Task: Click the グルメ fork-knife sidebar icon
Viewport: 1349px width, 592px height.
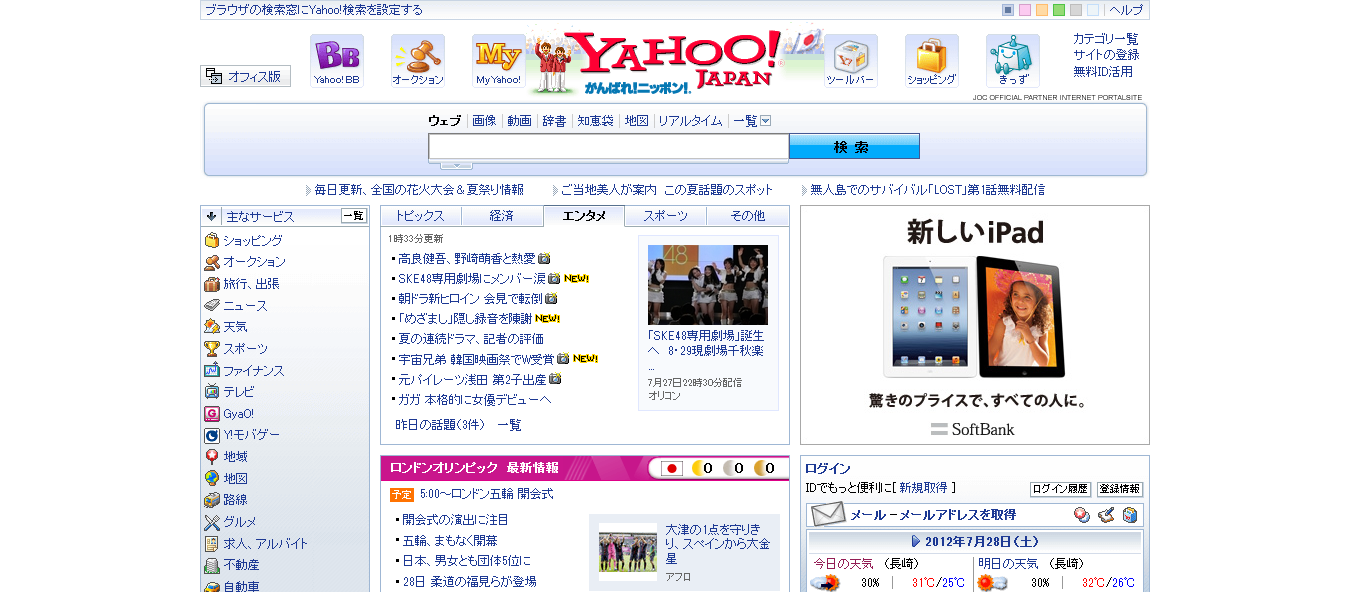Action: click(x=212, y=522)
